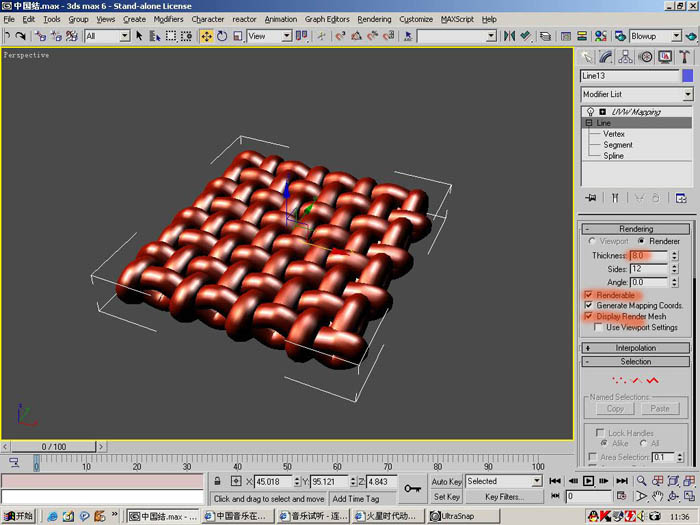Click the Undo arrow icon
This screenshot has width=700, height=525.
(7, 36)
